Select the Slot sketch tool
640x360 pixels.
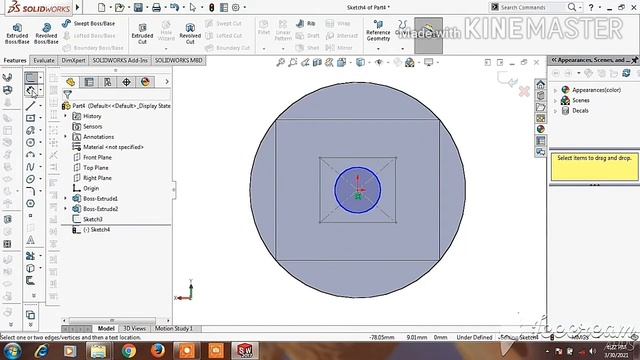click(x=31, y=130)
